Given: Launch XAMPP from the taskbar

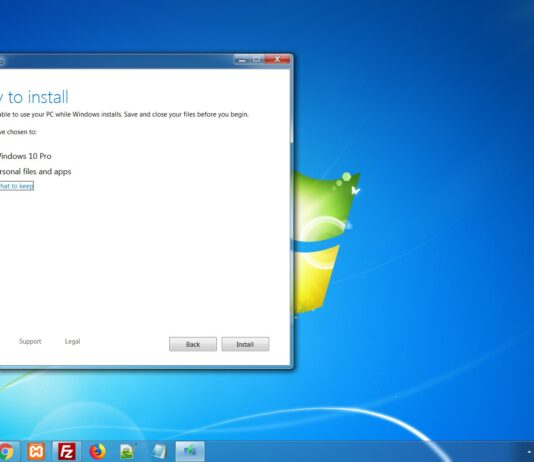Looking at the screenshot, I should click(x=36, y=451).
